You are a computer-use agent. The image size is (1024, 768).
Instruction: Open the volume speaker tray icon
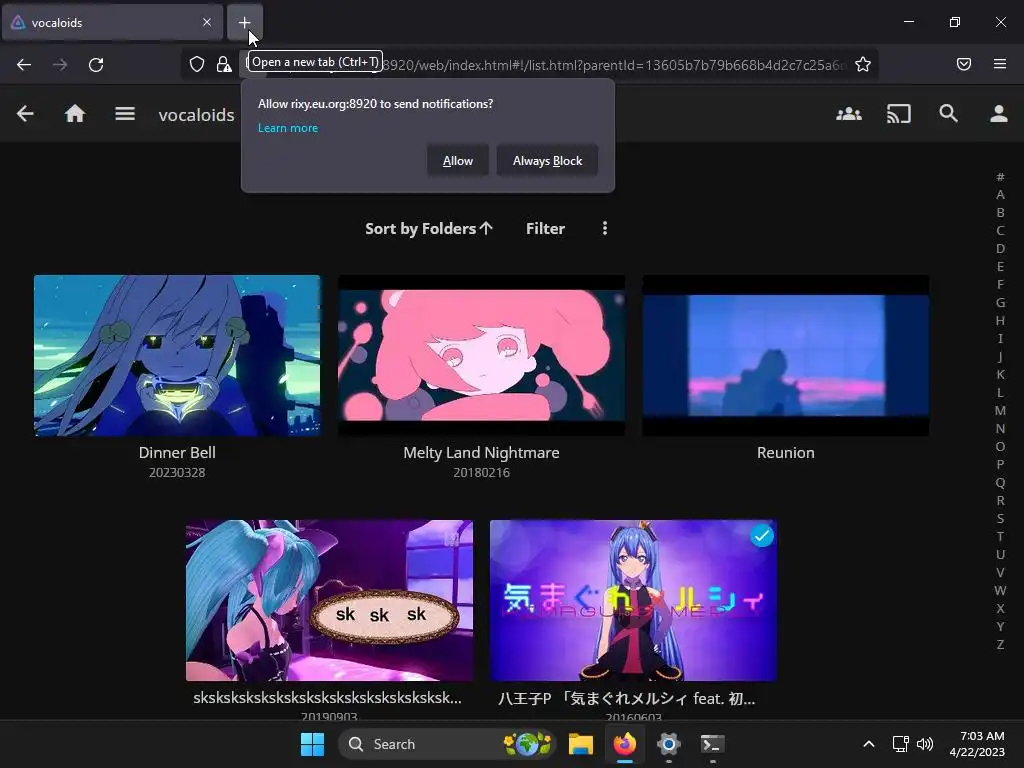[x=925, y=744]
